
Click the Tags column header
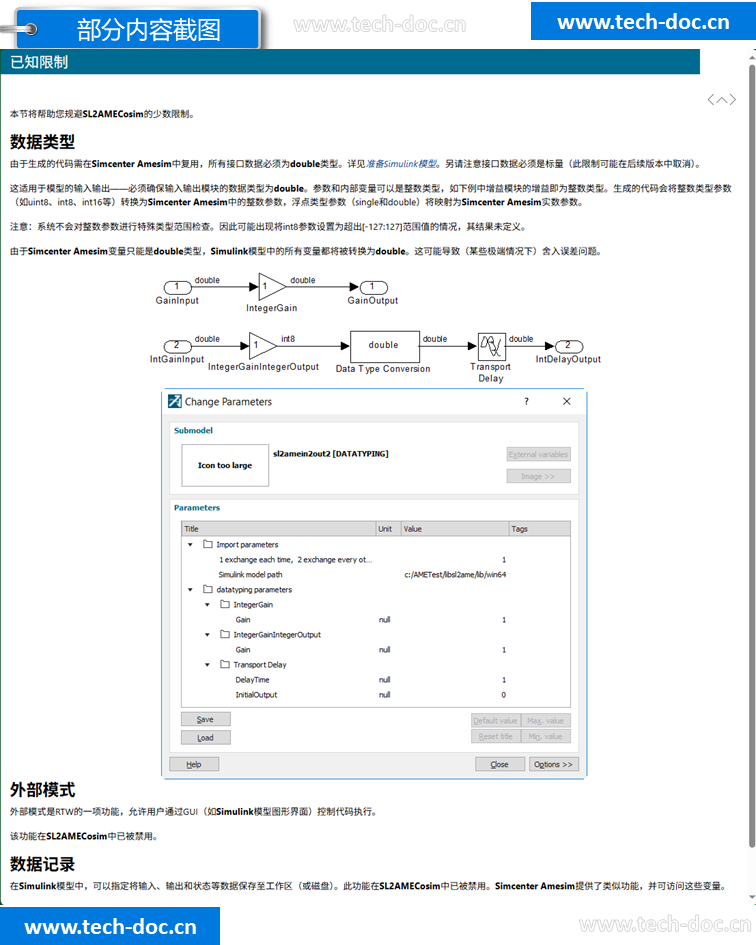pos(540,529)
